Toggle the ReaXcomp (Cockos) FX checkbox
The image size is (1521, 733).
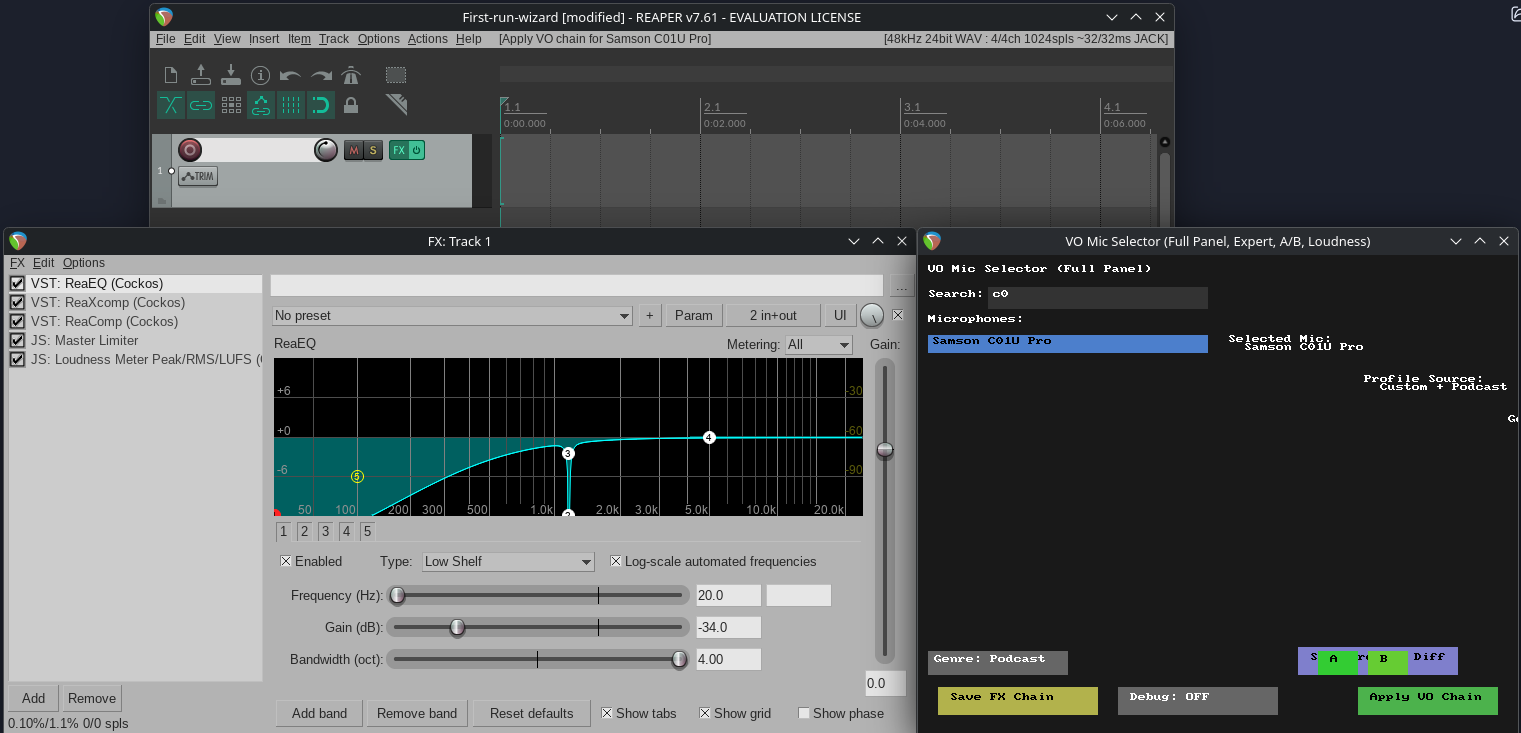tap(17, 303)
